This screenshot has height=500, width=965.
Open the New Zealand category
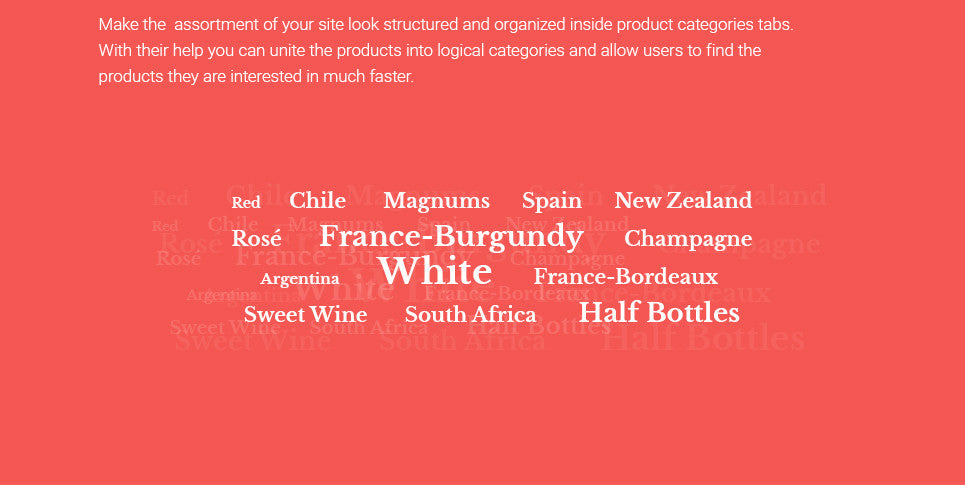pos(683,201)
